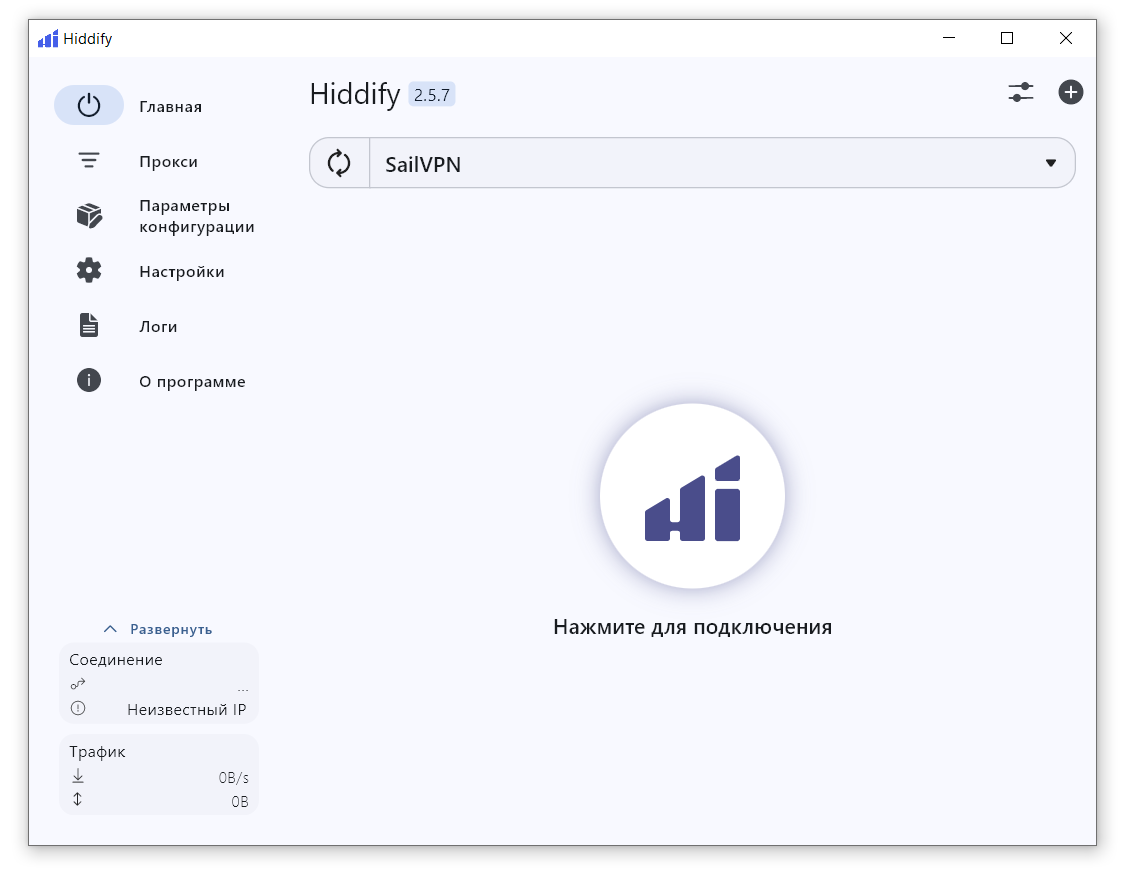The height and width of the screenshot is (874, 1134).
Task: Maximize the Hiddify window
Action: click(1007, 38)
